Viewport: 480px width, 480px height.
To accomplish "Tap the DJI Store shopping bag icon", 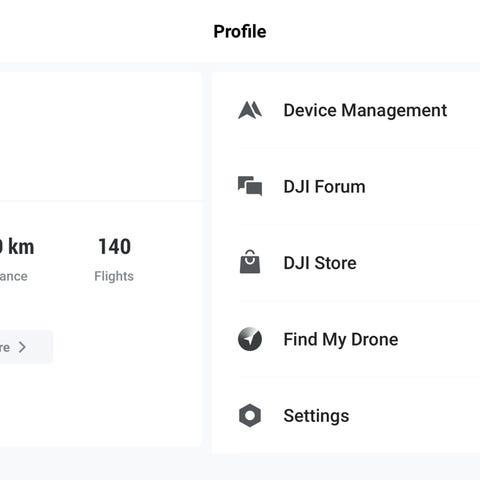I will 250,262.
